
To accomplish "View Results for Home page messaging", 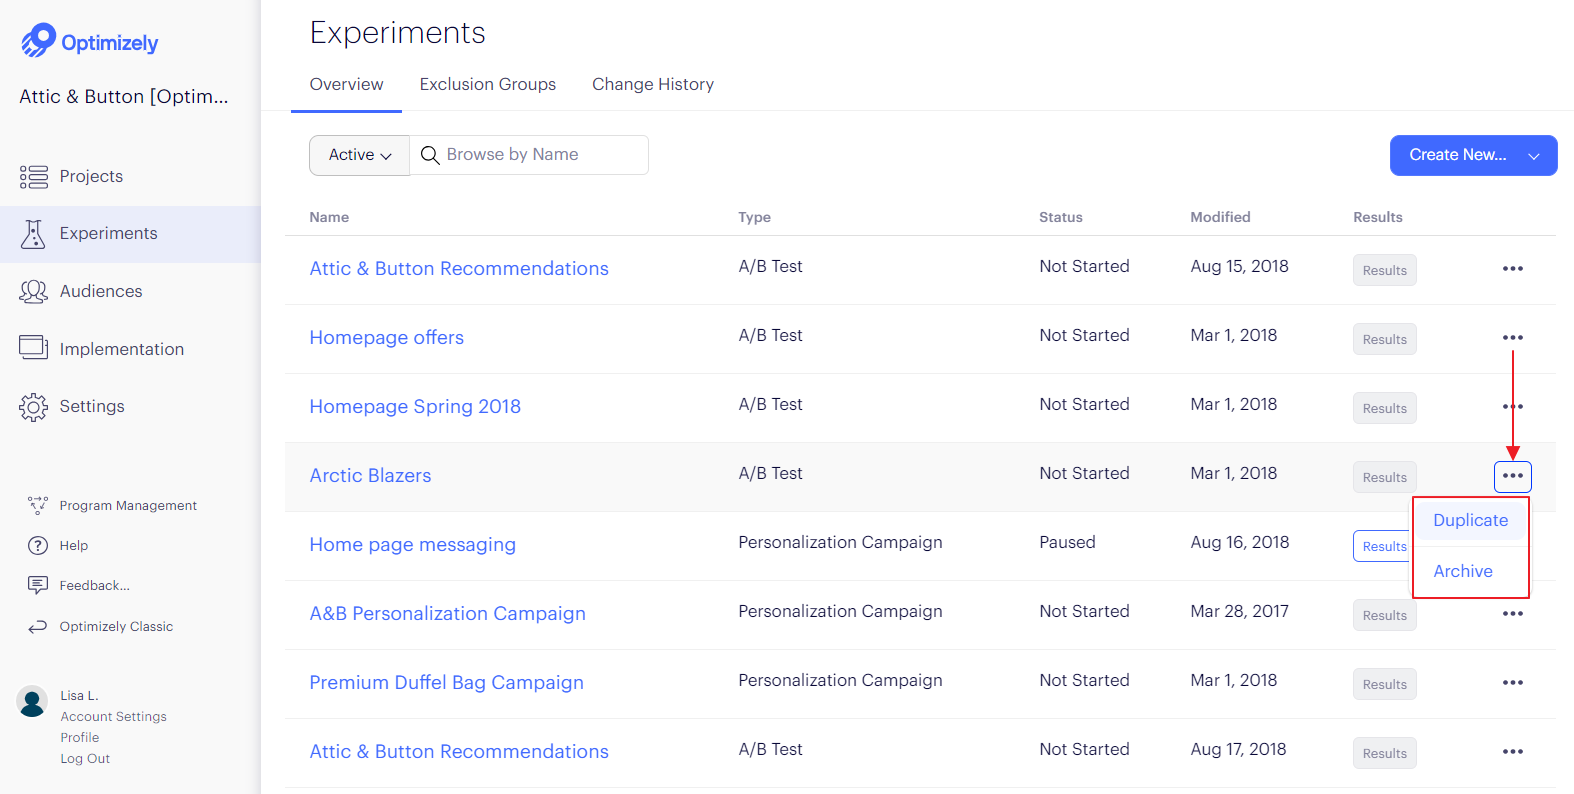I will (x=1383, y=546).
